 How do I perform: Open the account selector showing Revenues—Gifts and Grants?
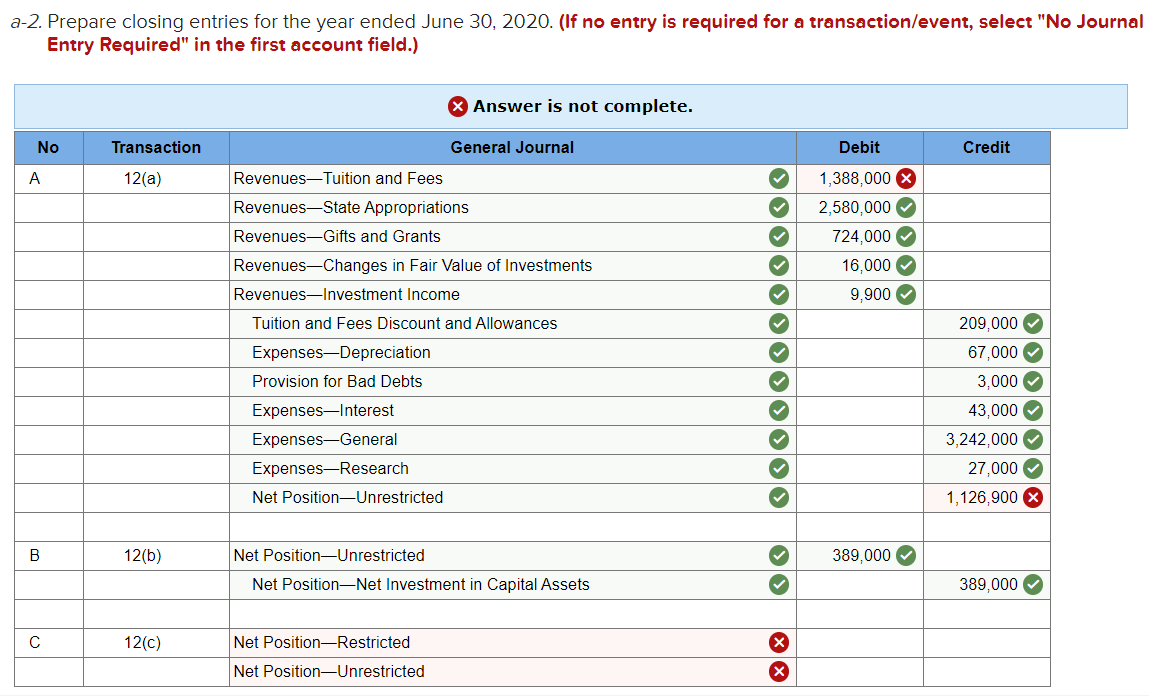pos(500,236)
